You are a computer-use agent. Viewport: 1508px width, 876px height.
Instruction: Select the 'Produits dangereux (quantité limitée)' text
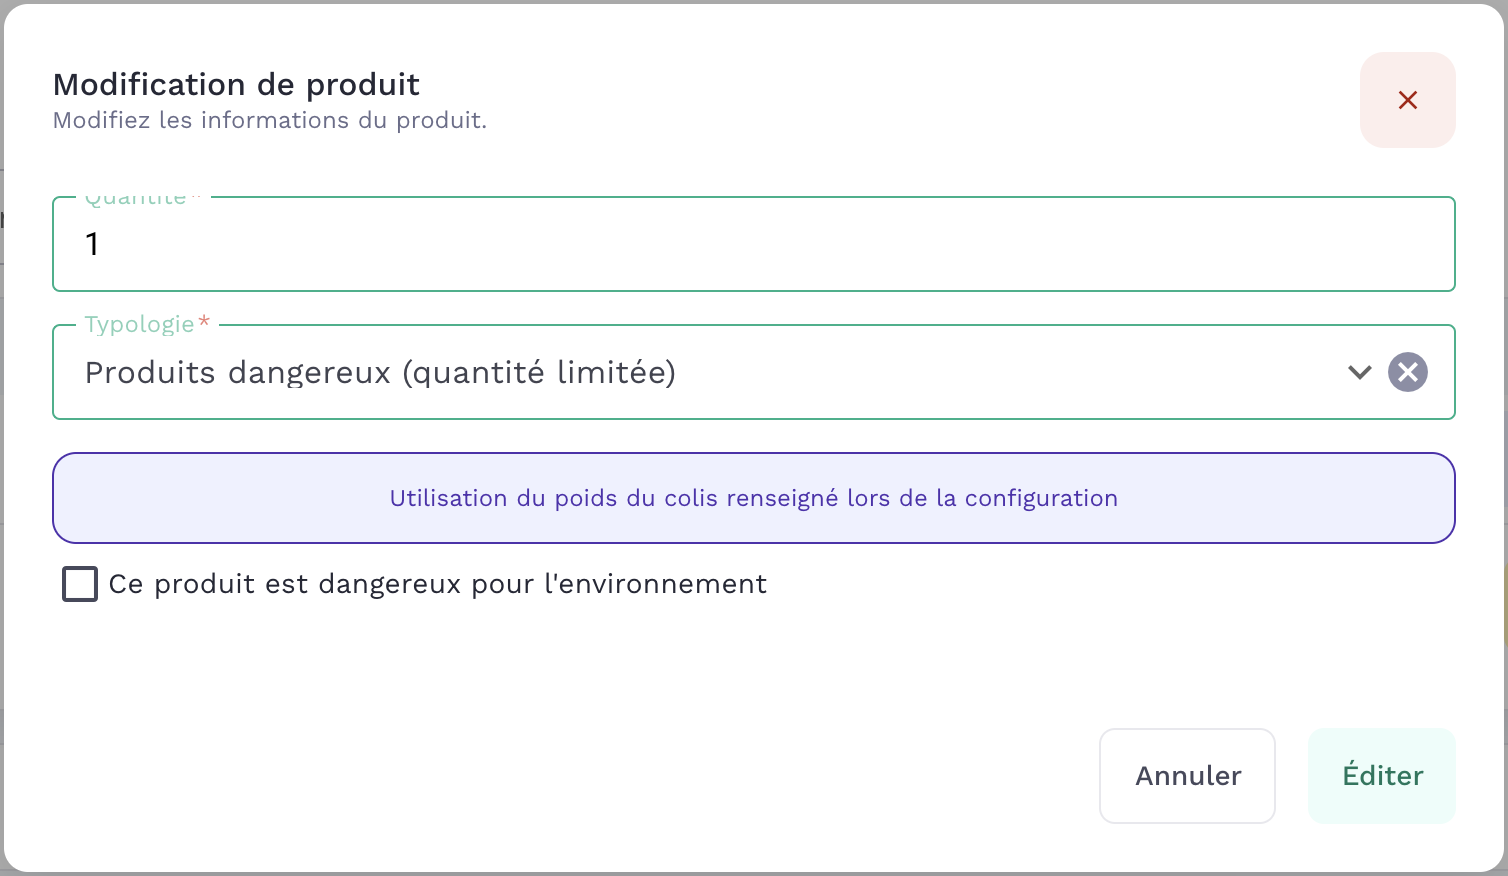click(380, 372)
